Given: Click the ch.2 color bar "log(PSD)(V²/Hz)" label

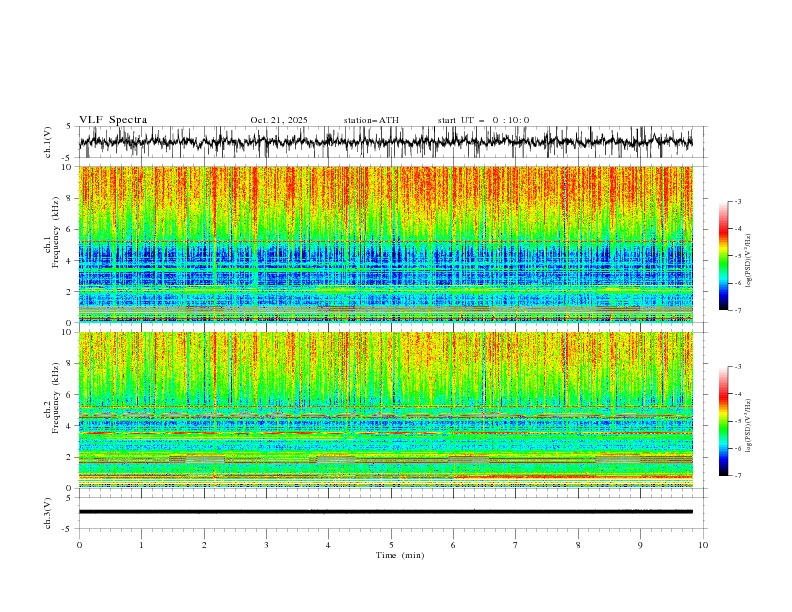Looking at the screenshot, I should pos(749,425).
